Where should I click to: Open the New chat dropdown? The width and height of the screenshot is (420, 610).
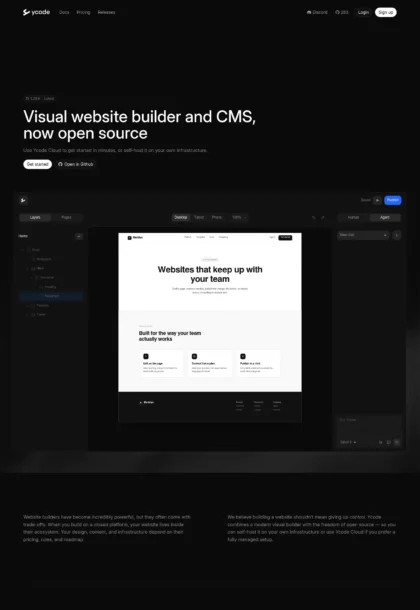pyautogui.click(x=363, y=235)
